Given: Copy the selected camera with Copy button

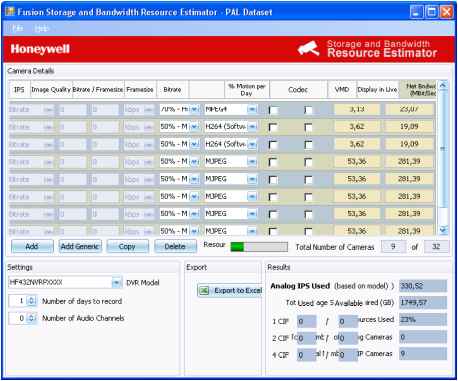Looking at the screenshot, I should 127,247.
